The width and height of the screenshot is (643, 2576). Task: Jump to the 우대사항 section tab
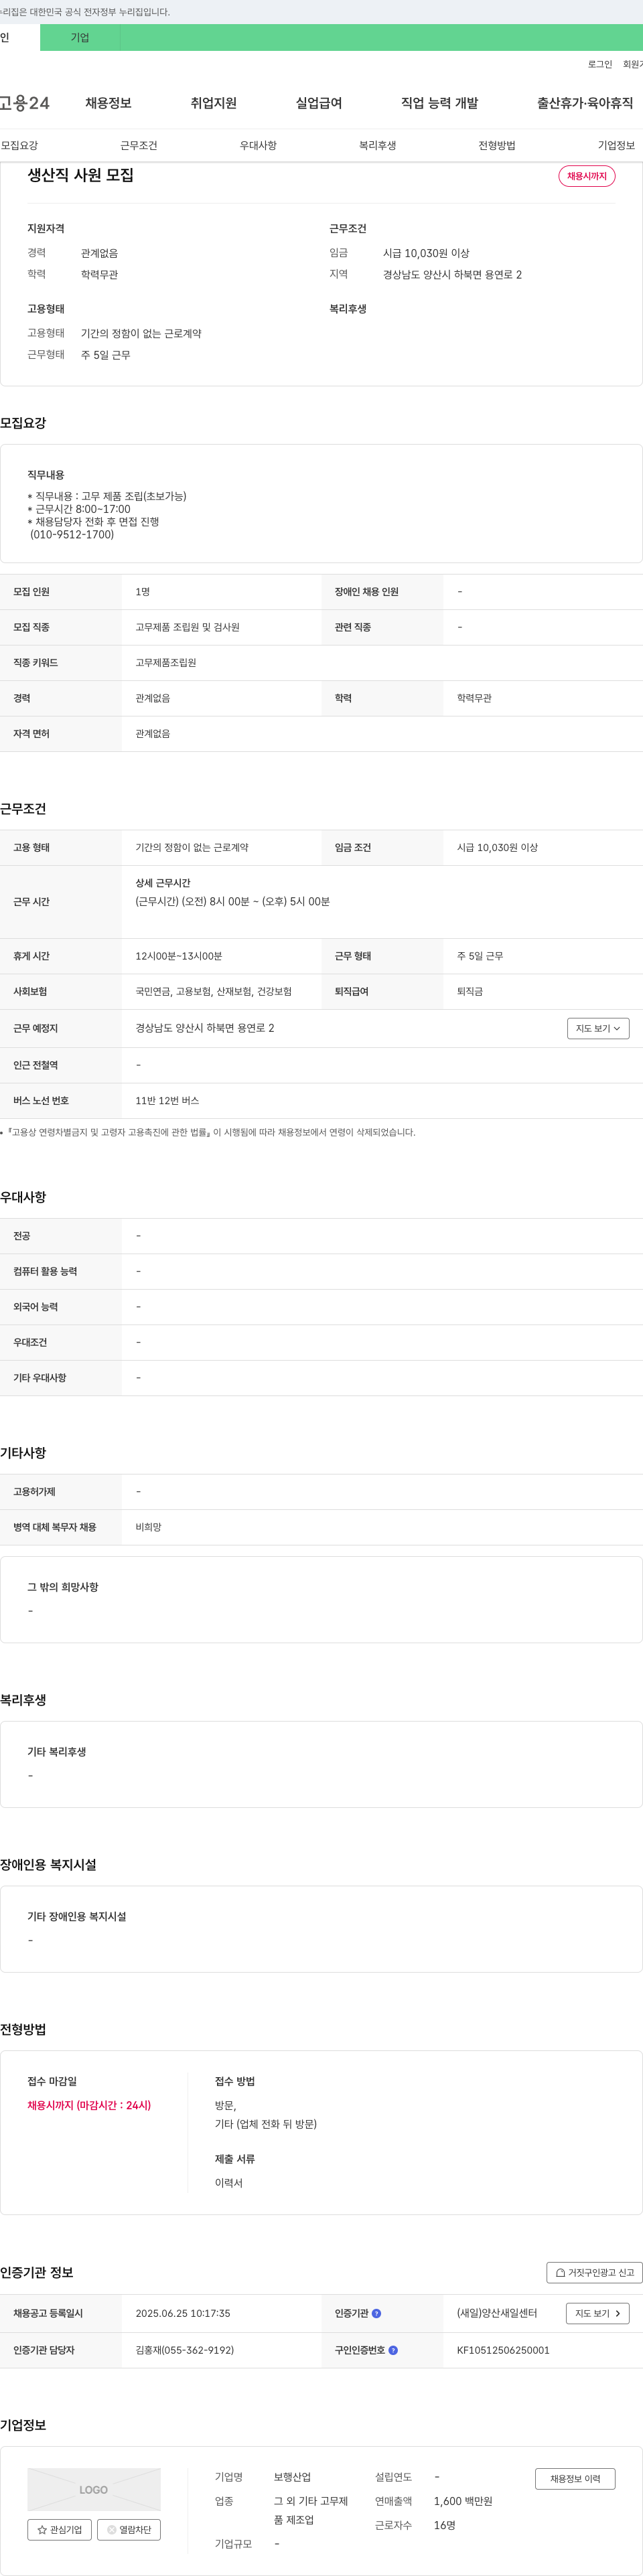258,145
